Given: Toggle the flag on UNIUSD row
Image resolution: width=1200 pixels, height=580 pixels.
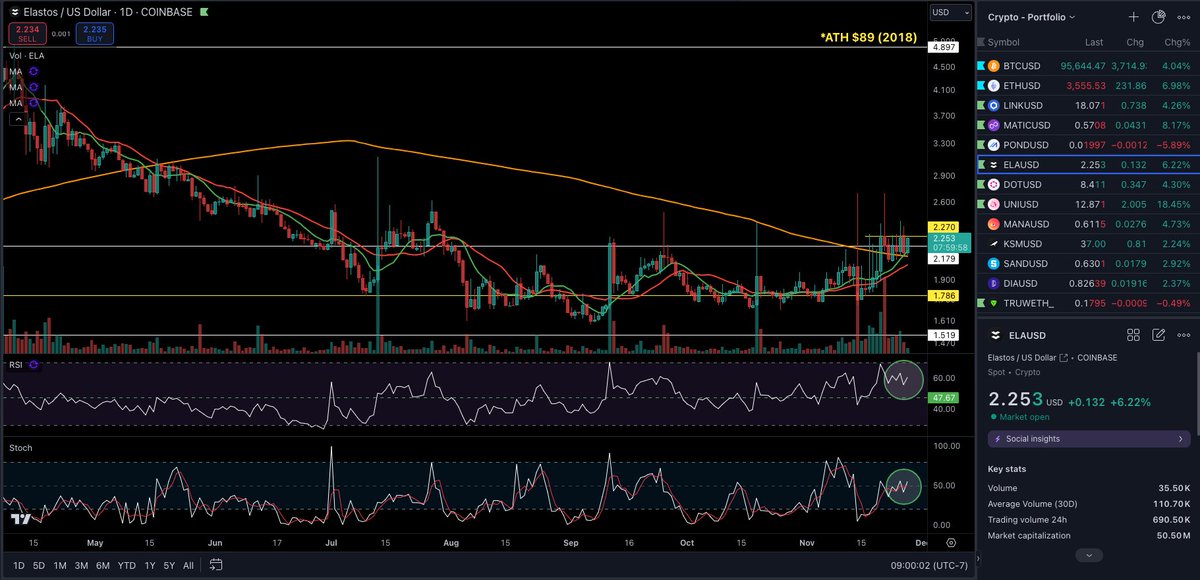Looking at the screenshot, I should point(981,204).
